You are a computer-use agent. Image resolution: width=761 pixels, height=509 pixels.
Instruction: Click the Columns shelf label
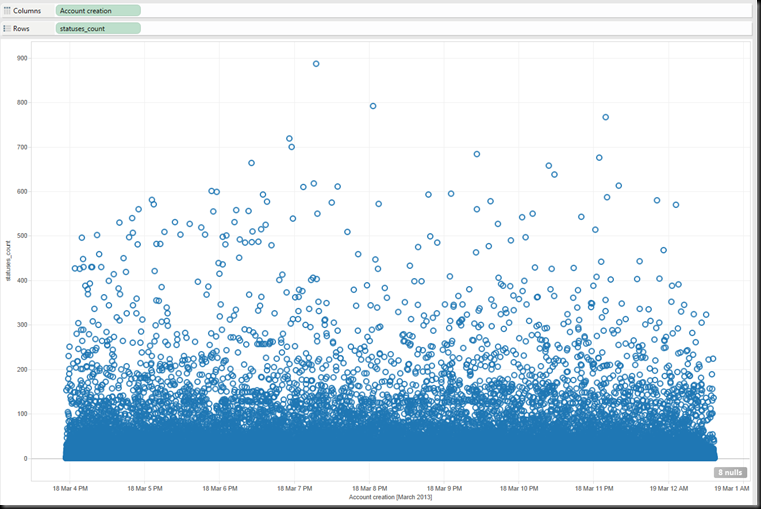(x=27, y=11)
